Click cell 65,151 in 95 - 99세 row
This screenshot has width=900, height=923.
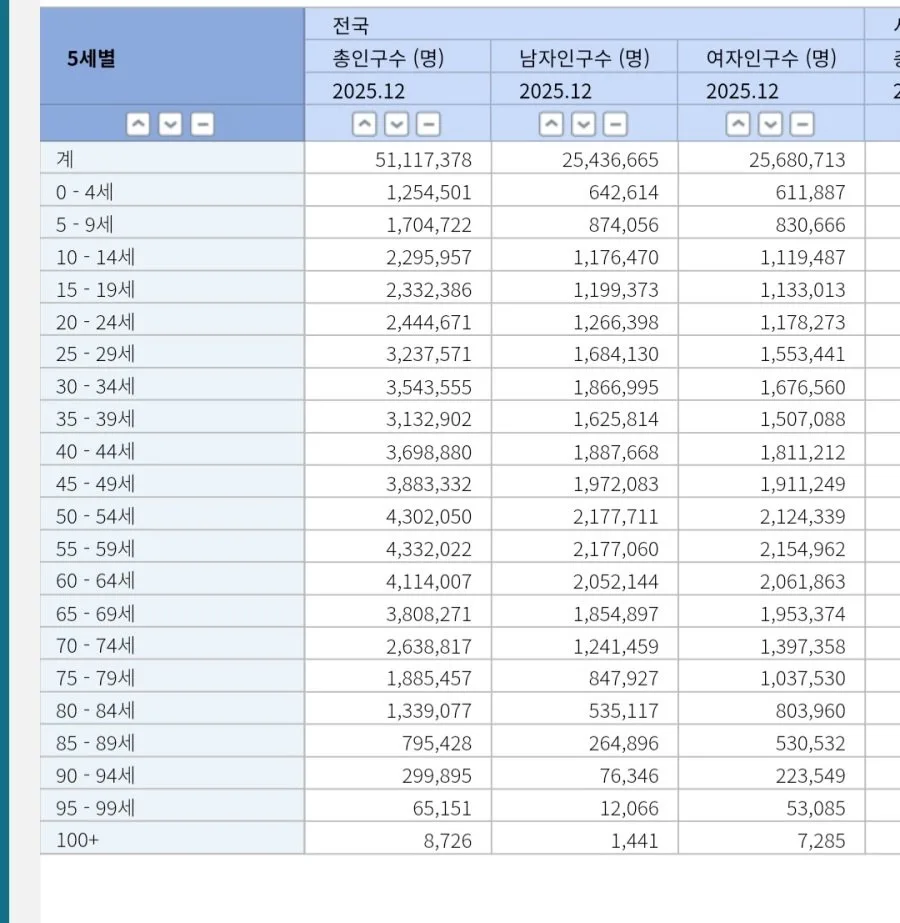coord(398,806)
